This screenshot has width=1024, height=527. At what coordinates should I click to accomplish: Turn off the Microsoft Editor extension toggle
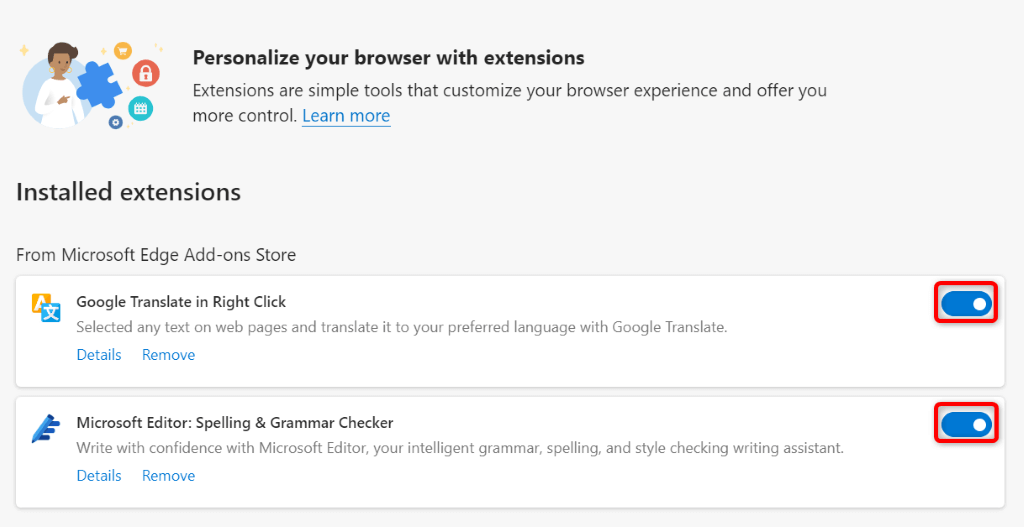(966, 425)
